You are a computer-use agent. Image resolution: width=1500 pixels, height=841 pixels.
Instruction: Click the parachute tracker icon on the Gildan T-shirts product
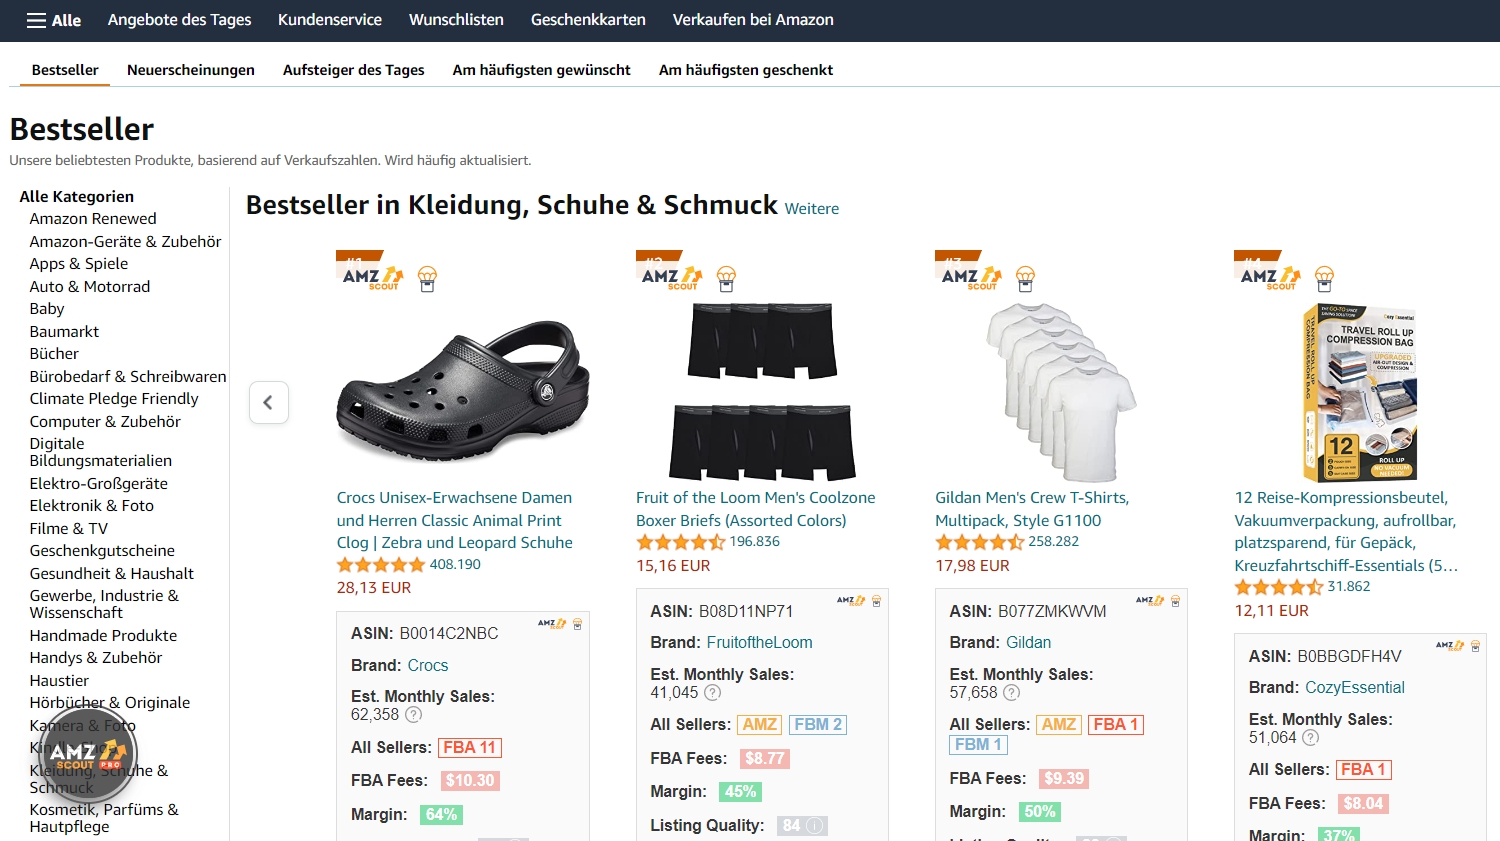tap(1025, 278)
